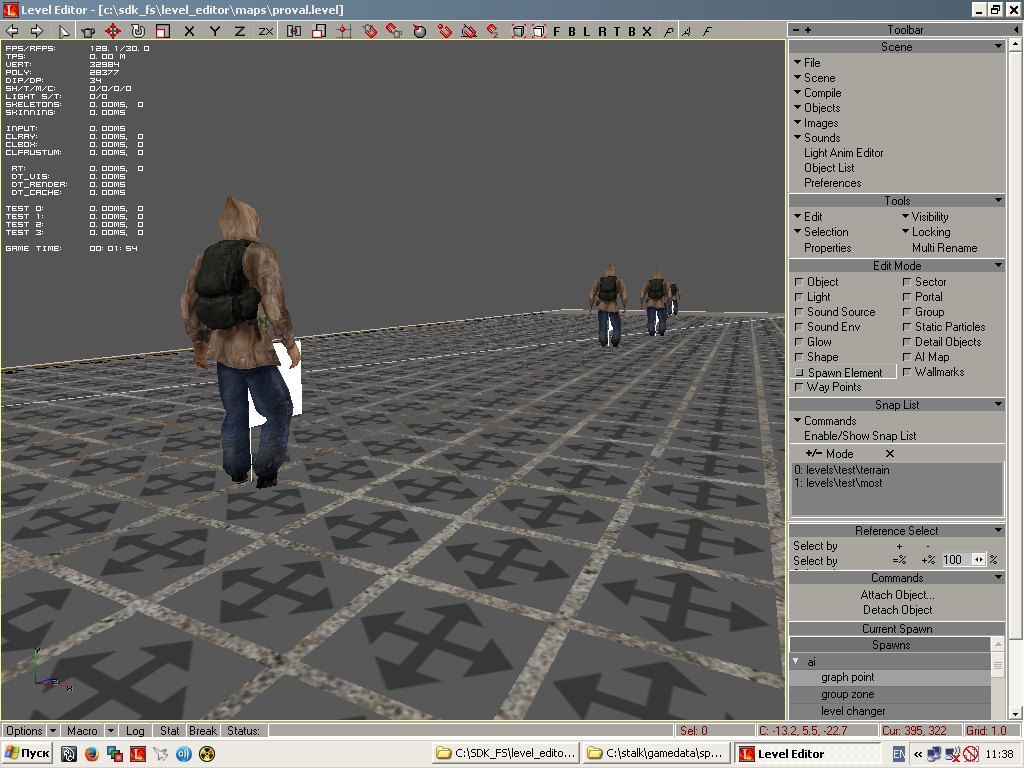This screenshot has width=1024, height=768.
Task: Click the select-by percent value field
Action: [957, 560]
